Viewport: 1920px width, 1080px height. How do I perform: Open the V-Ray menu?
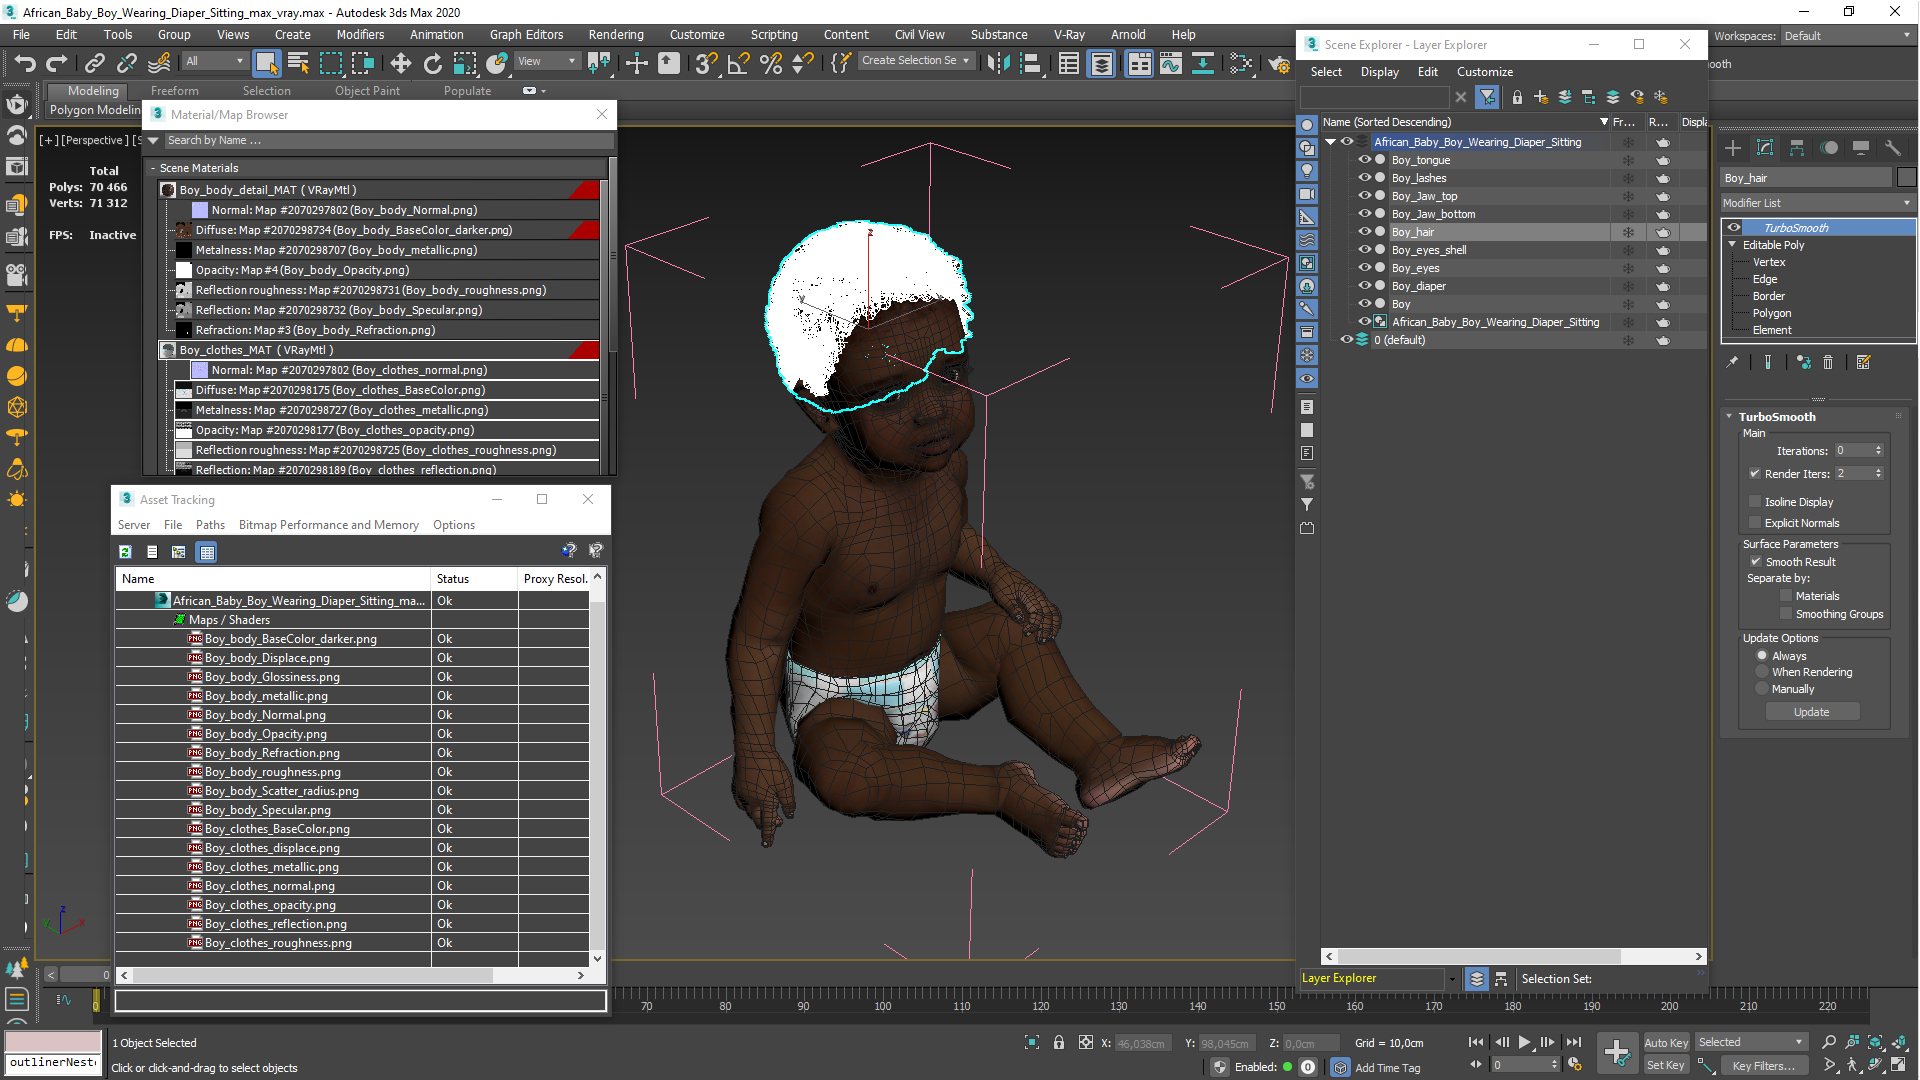pos(1069,34)
